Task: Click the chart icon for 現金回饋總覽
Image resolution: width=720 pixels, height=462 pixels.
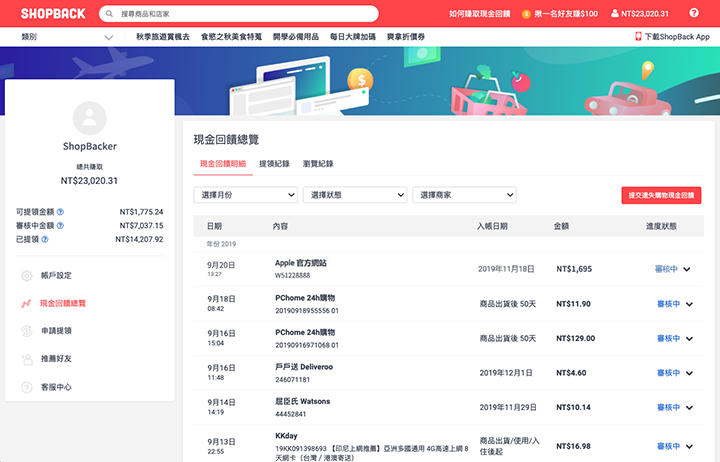Action: click(26, 304)
